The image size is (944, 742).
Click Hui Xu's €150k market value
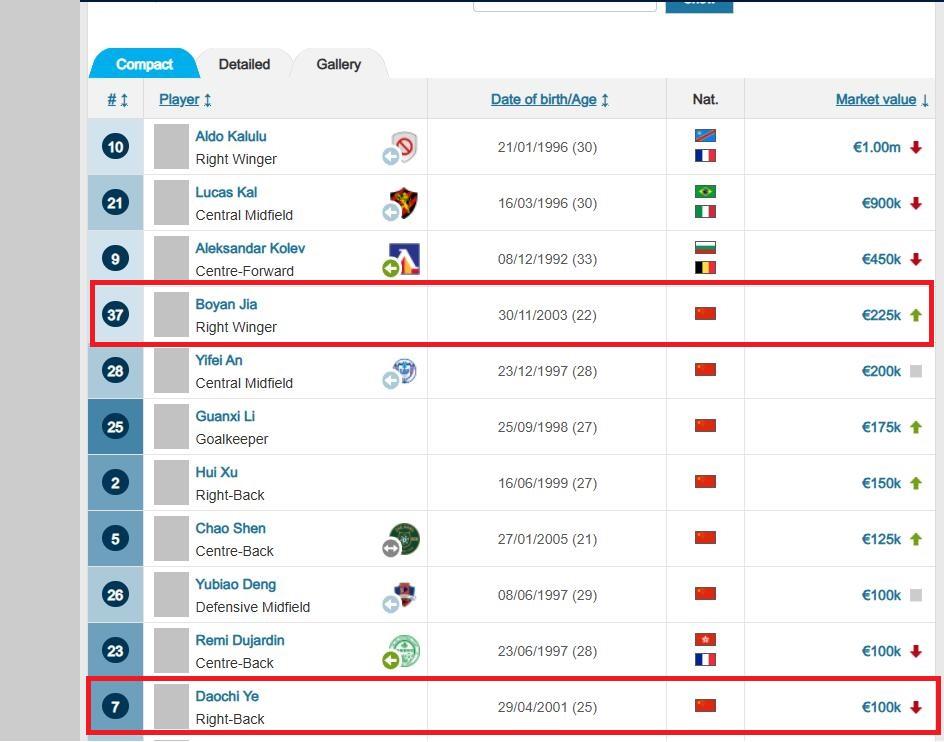pyautogui.click(x=881, y=483)
